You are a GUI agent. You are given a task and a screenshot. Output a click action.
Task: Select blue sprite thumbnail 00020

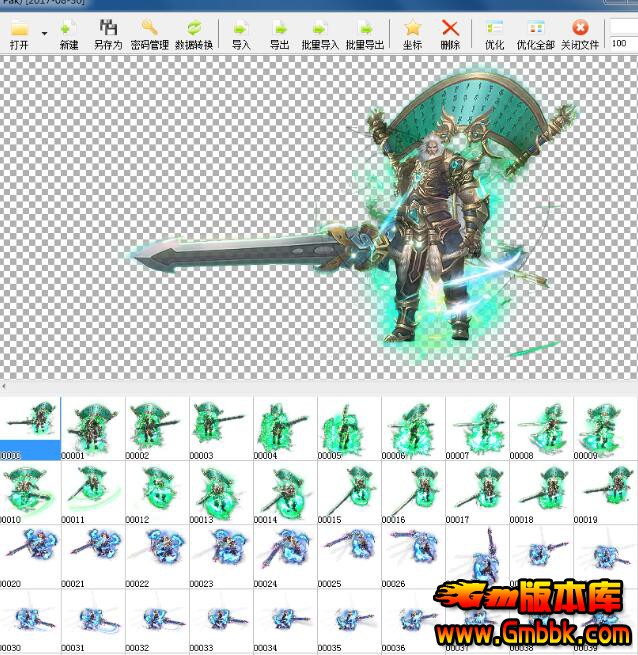[x=30, y=557]
